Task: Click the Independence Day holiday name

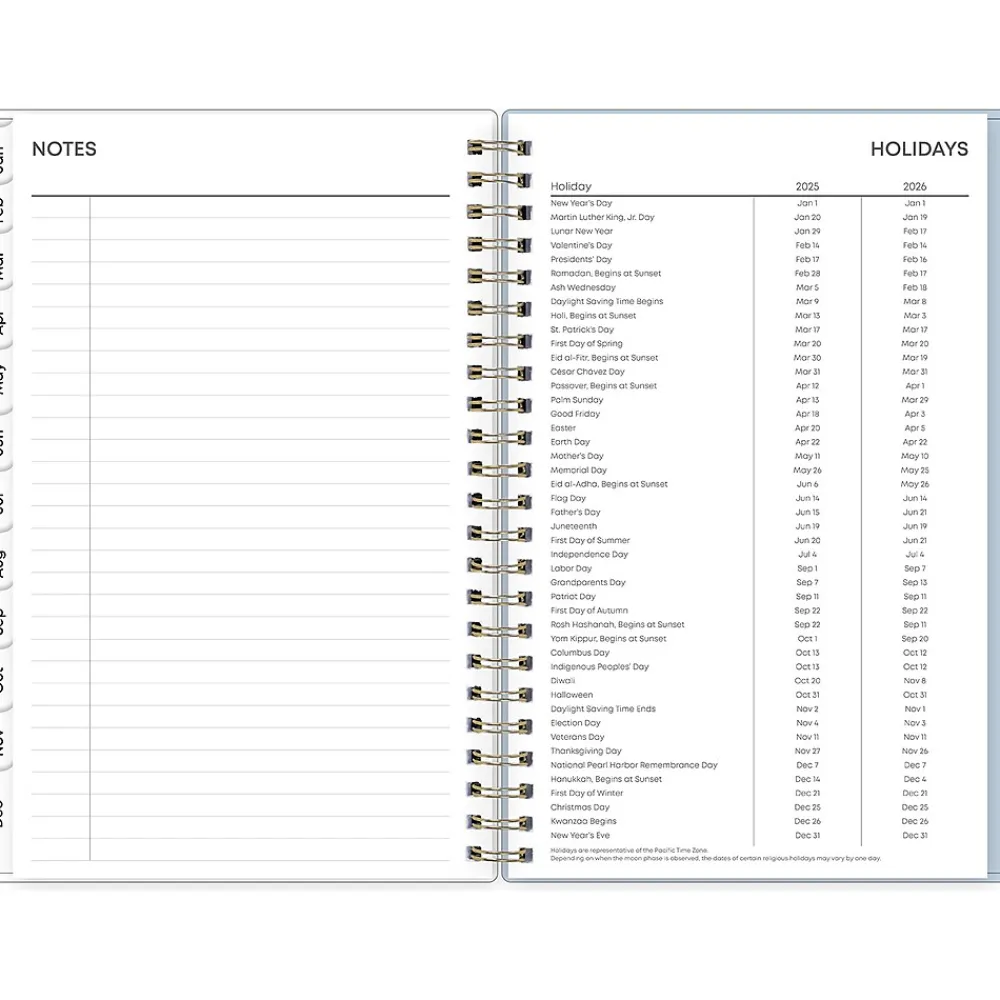Action: coord(589,554)
